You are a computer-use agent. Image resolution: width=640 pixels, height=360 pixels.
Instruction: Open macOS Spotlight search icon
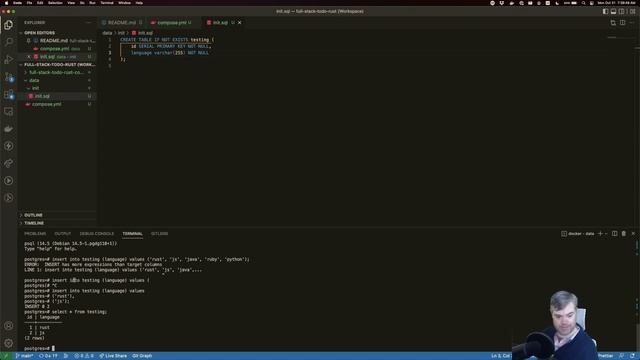tap(584, 3)
